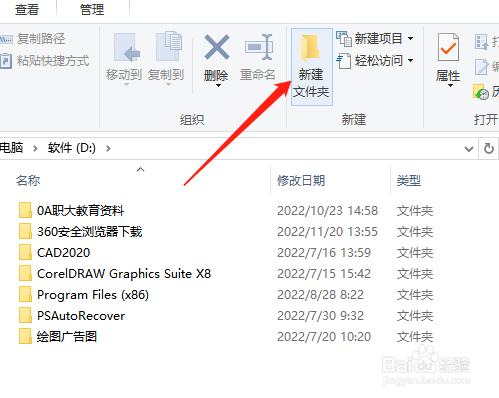Click 复制路径 (Copy path) button
The height and width of the screenshot is (398, 499).
tap(33, 39)
